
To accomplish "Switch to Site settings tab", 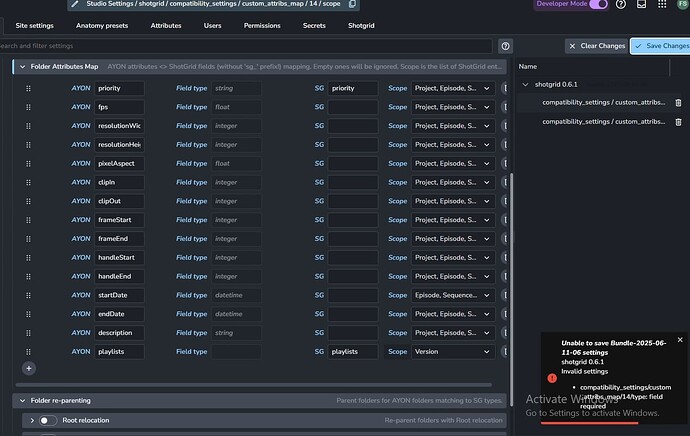I will point(34,26).
